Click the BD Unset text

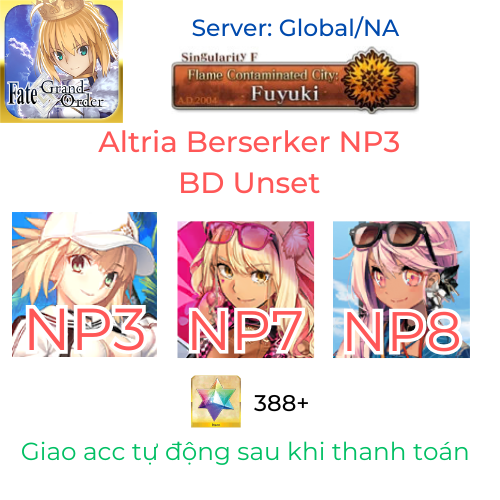point(249,183)
